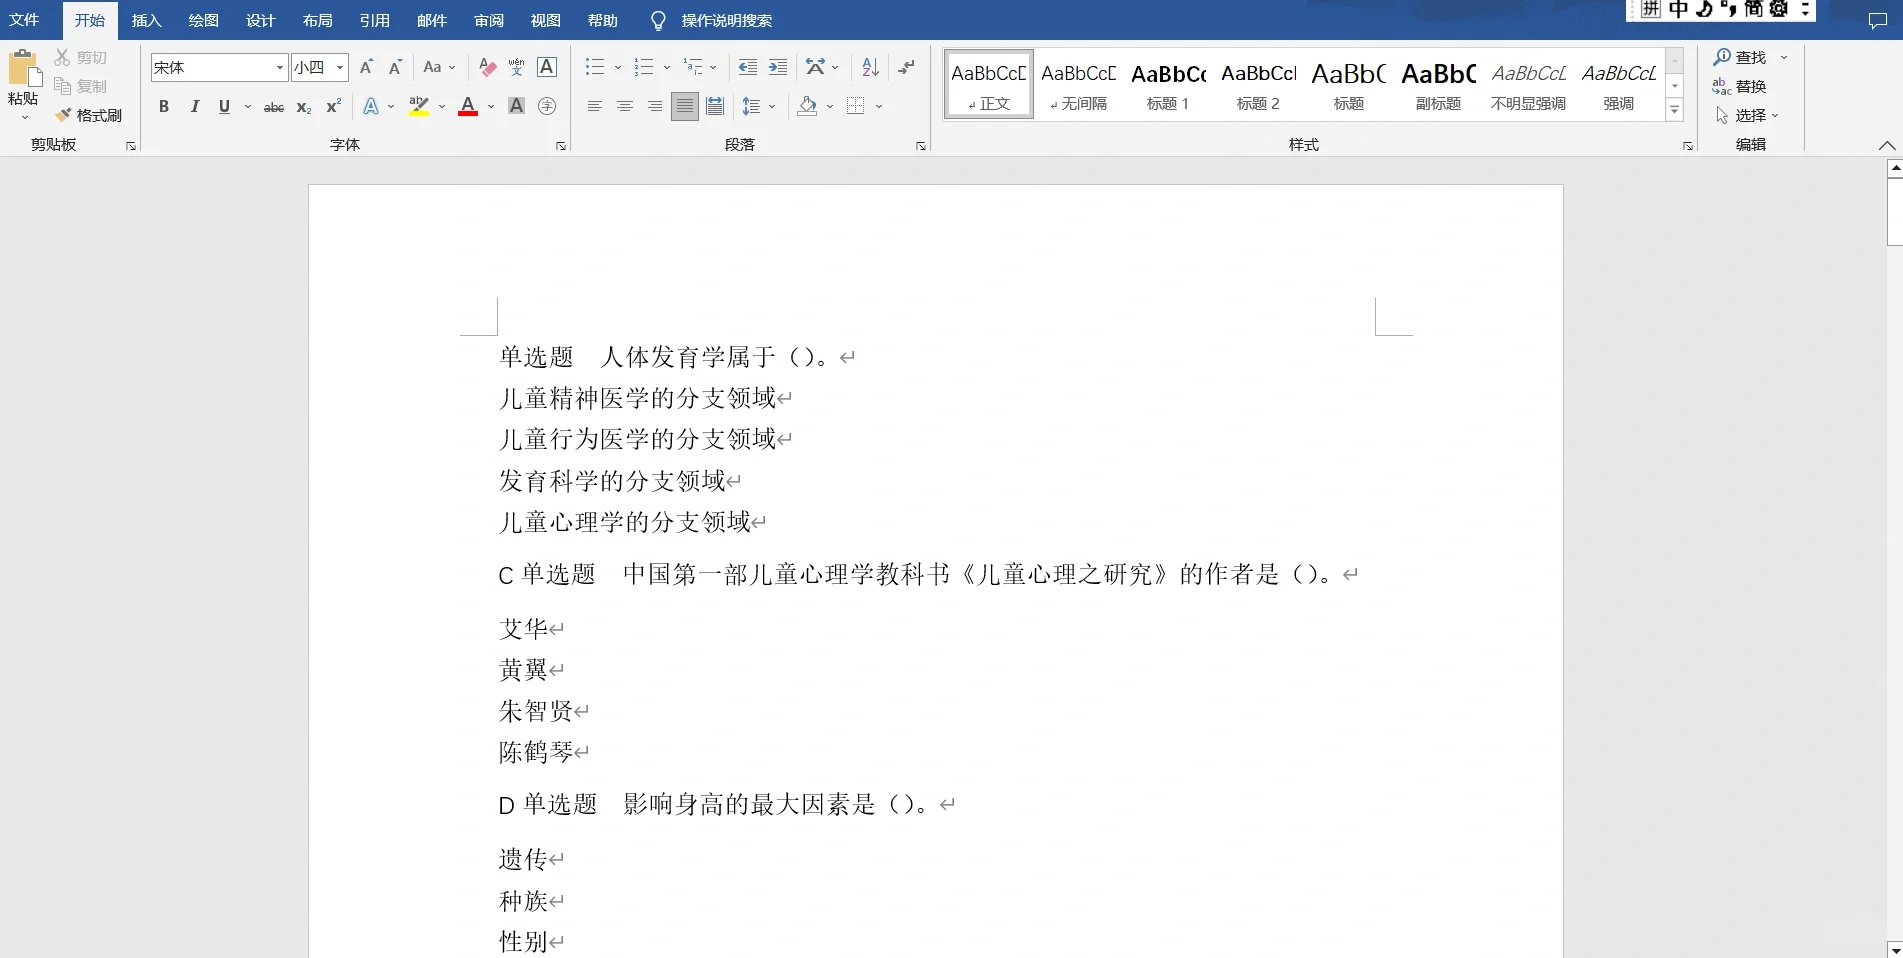
Task: Open line and paragraph spacing options
Action: [752, 106]
